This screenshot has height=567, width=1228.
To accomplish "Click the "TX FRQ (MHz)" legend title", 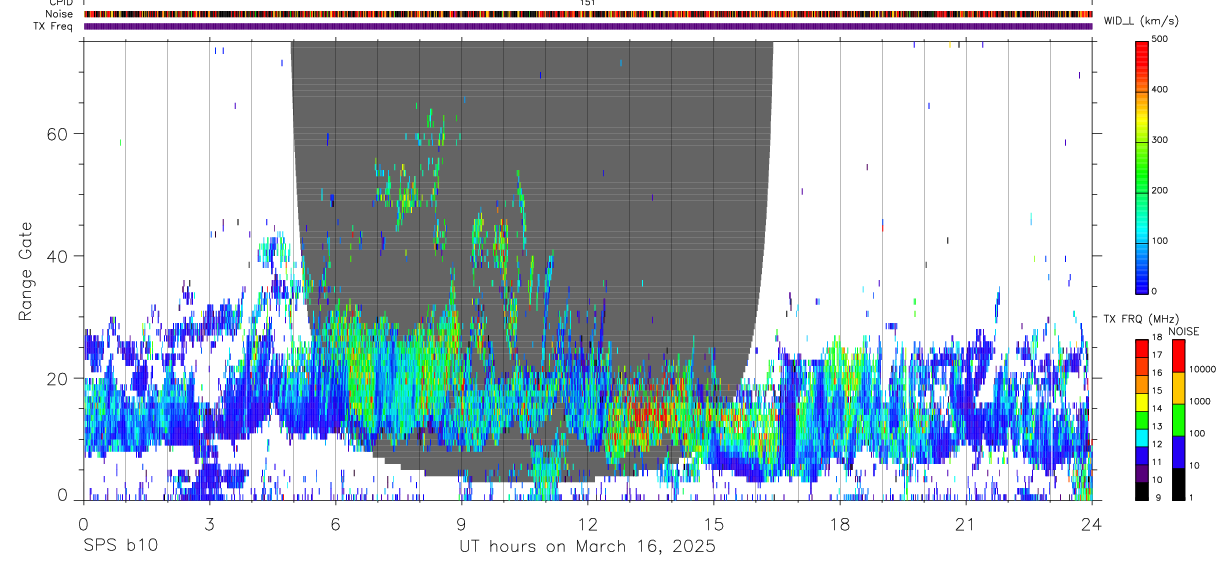I will [1141, 319].
